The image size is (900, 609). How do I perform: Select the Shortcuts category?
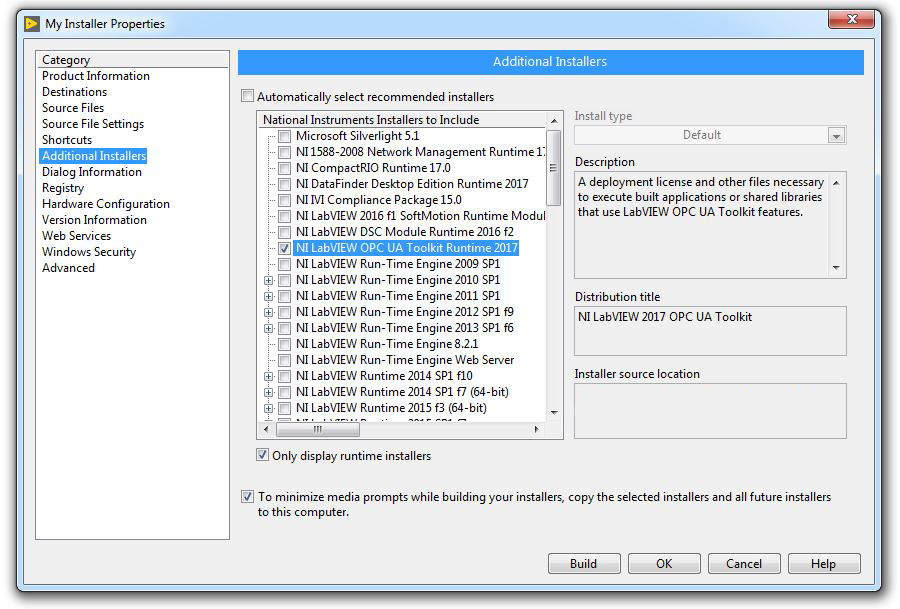coord(67,140)
